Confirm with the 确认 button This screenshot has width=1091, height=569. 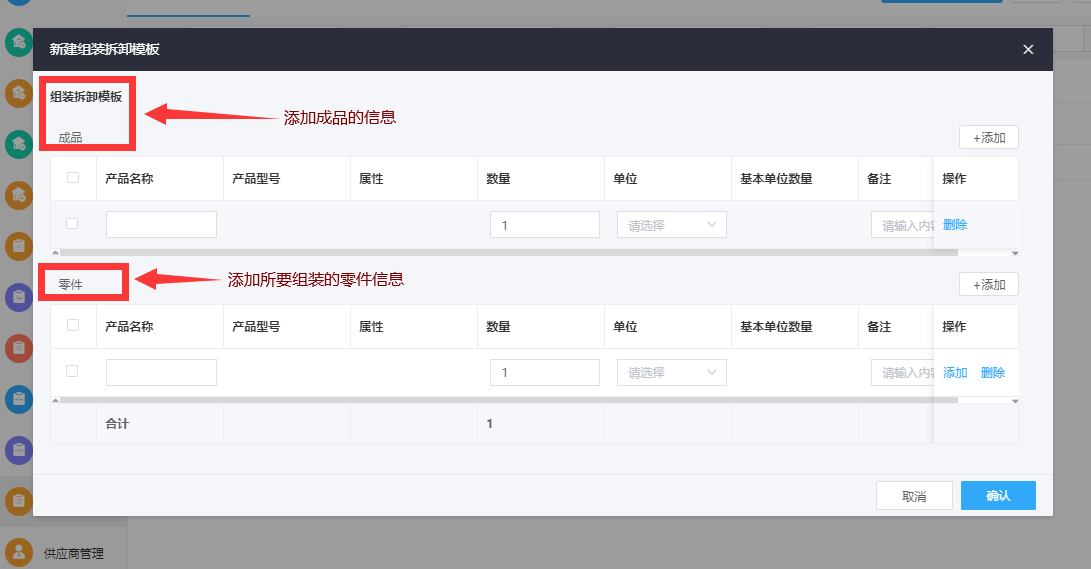(x=998, y=495)
